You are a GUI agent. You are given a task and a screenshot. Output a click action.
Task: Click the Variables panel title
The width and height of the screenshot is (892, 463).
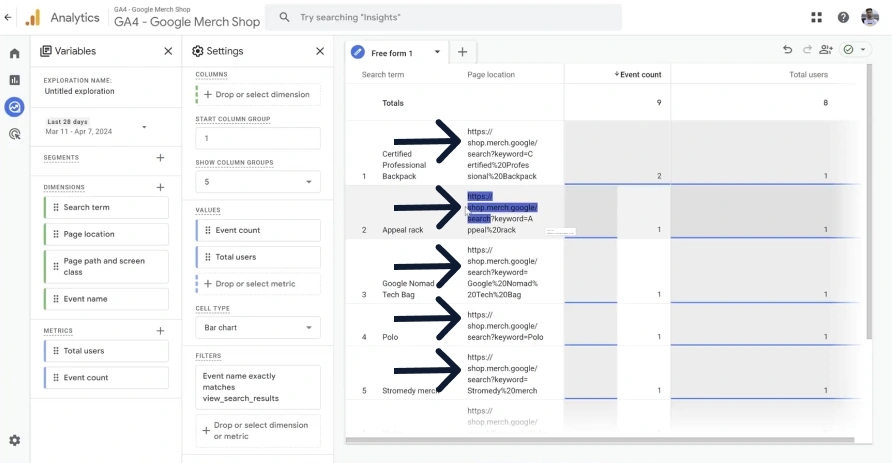tap(75, 51)
